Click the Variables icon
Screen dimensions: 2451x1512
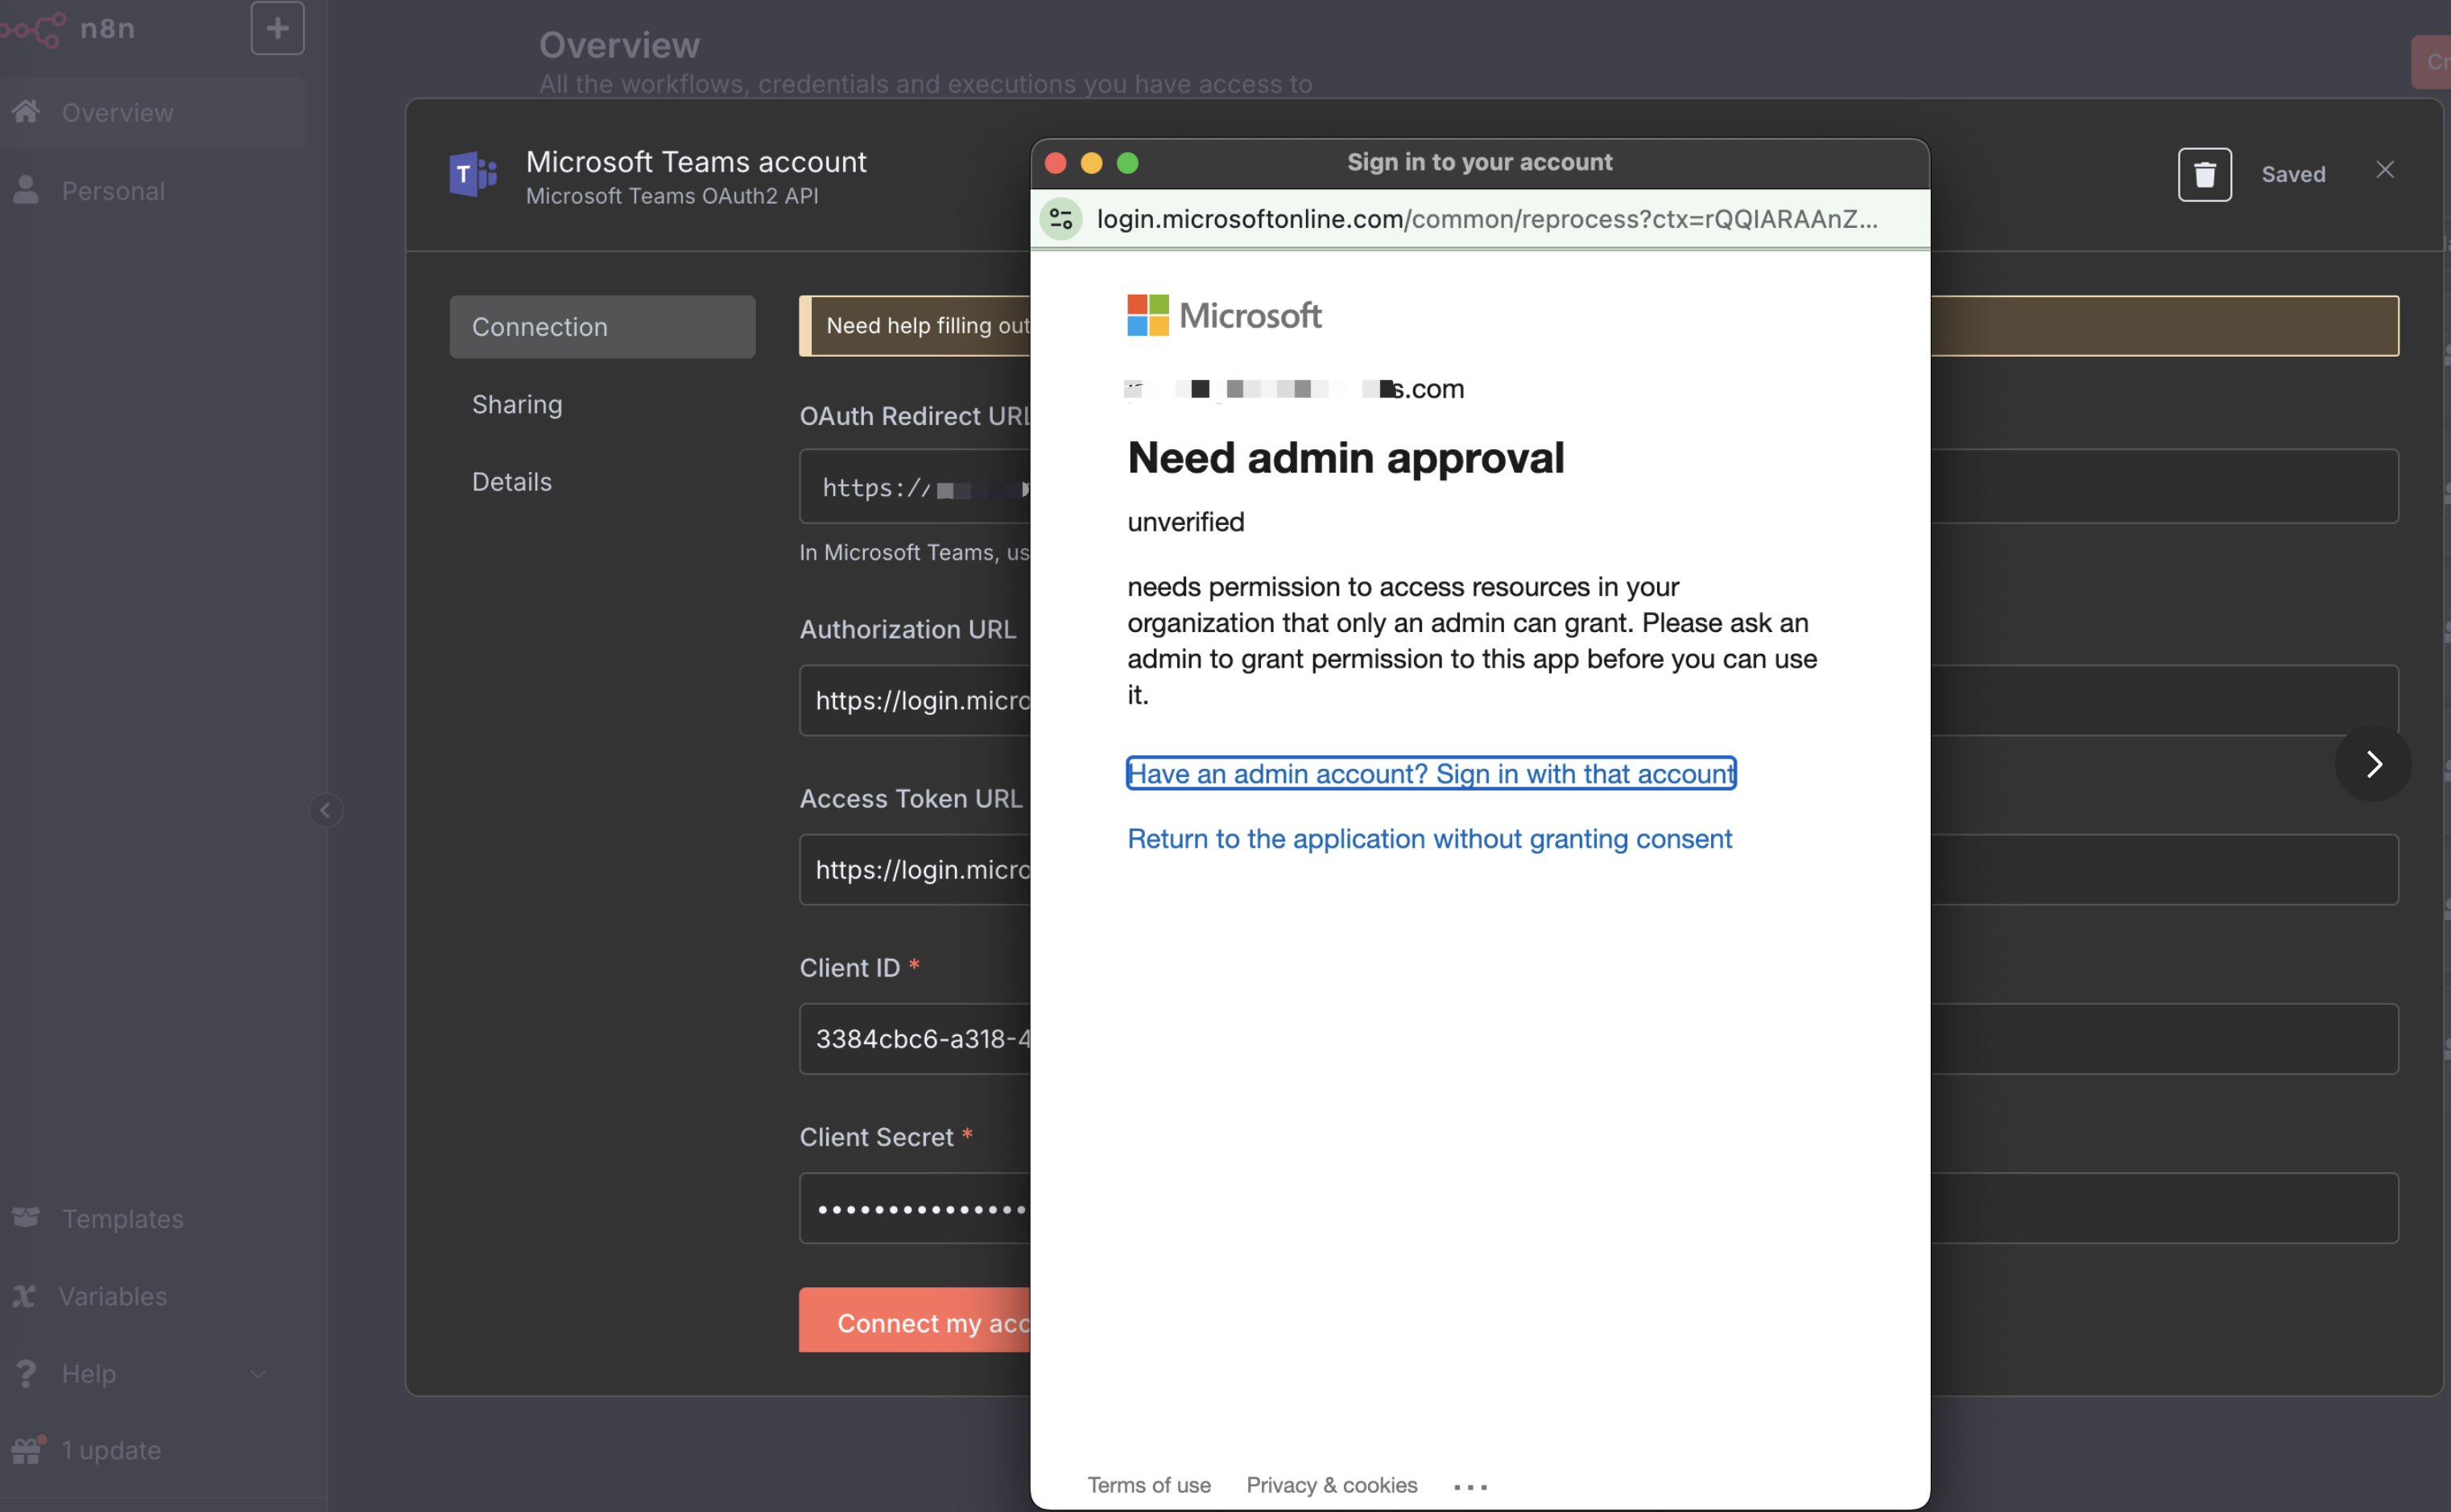[24, 1296]
